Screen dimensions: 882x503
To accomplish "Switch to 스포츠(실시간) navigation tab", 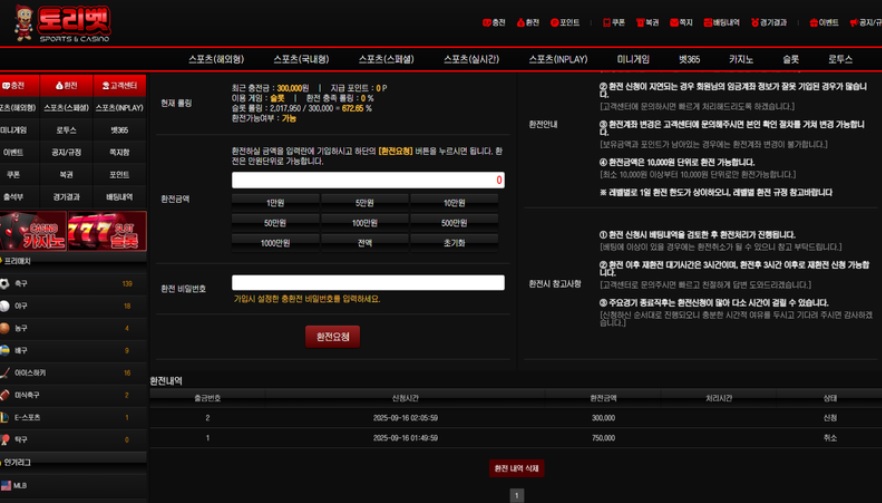I will 471,59.
